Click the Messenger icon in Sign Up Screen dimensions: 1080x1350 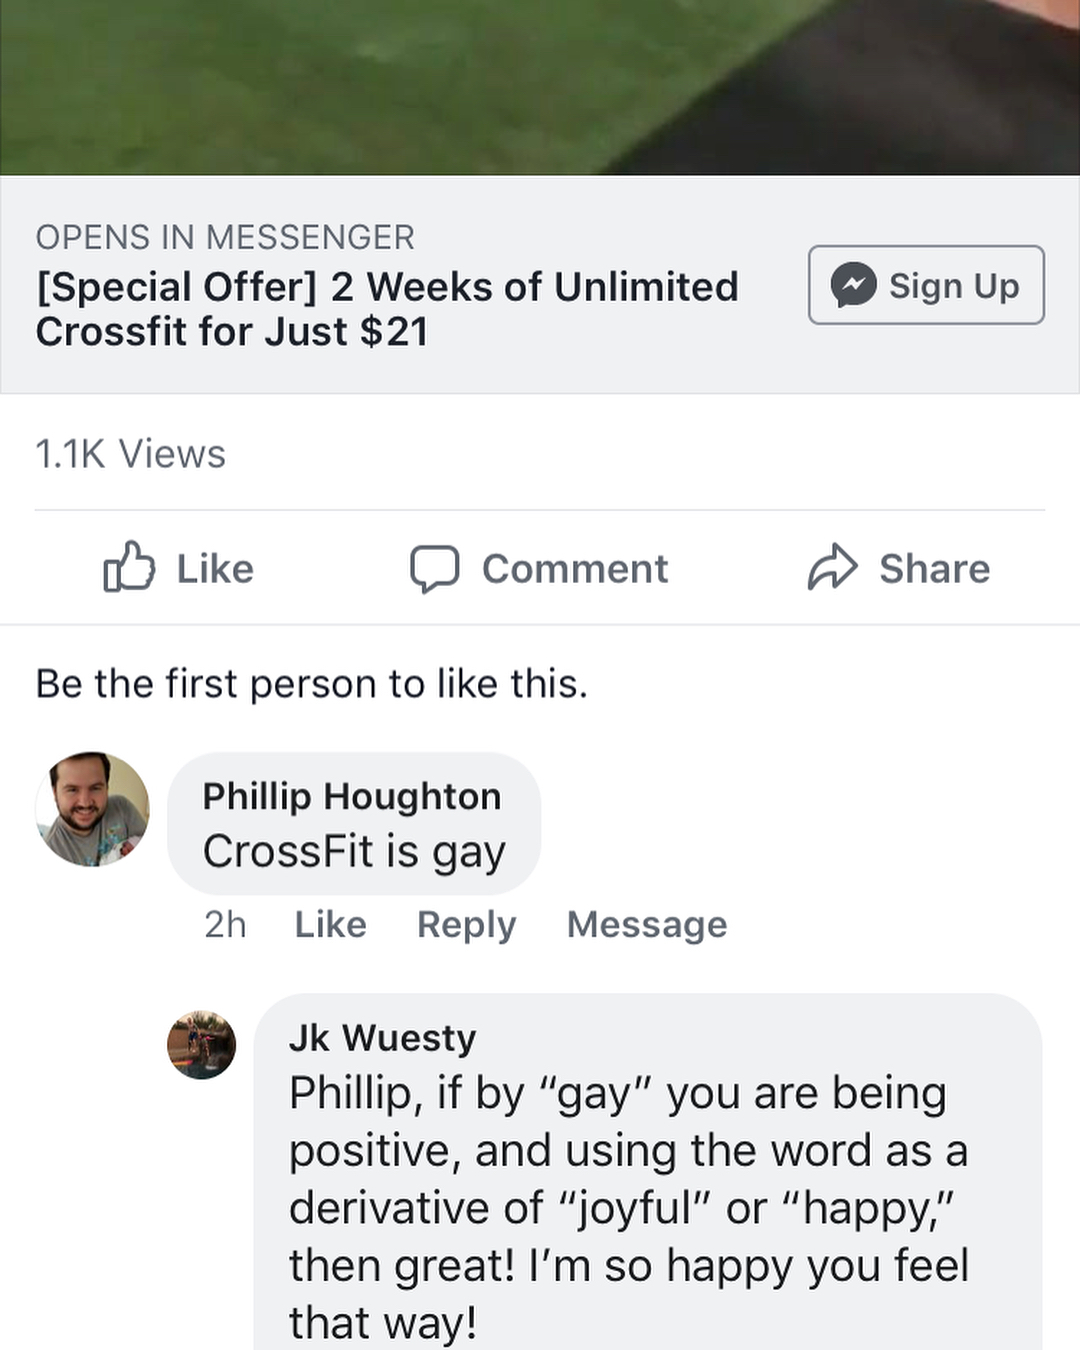pos(853,285)
